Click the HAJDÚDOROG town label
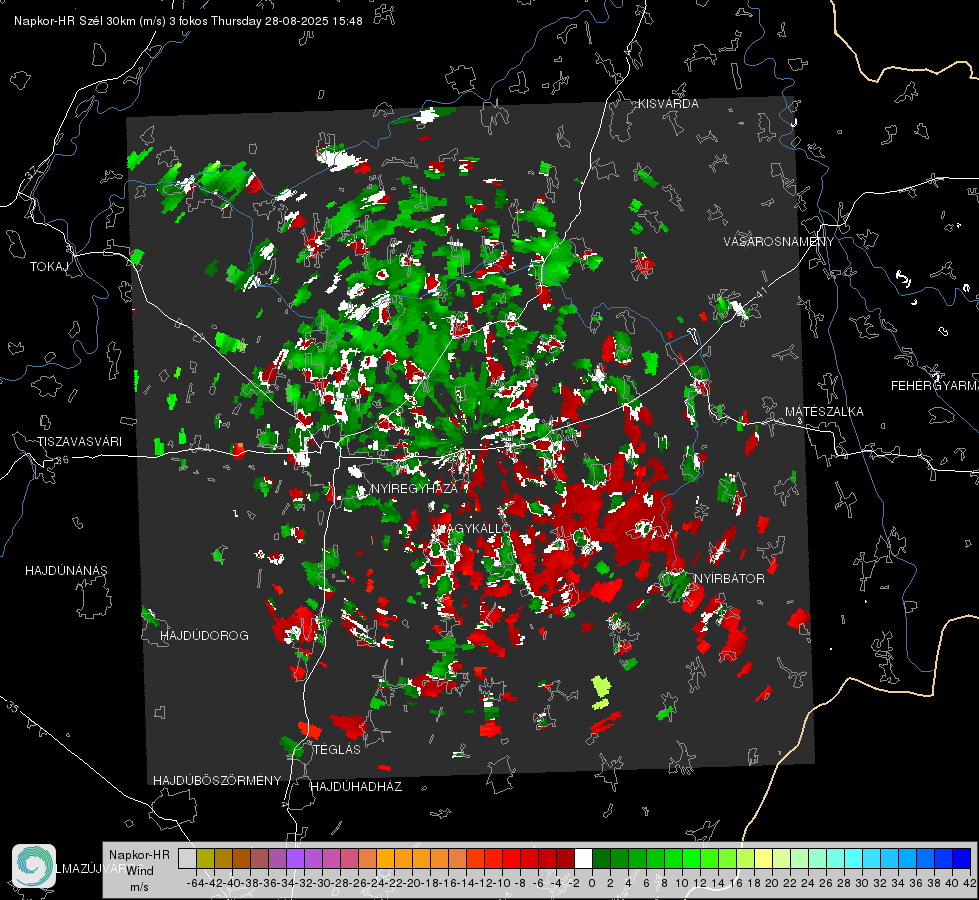Image resolution: width=979 pixels, height=900 pixels. (x=204, y=636)
